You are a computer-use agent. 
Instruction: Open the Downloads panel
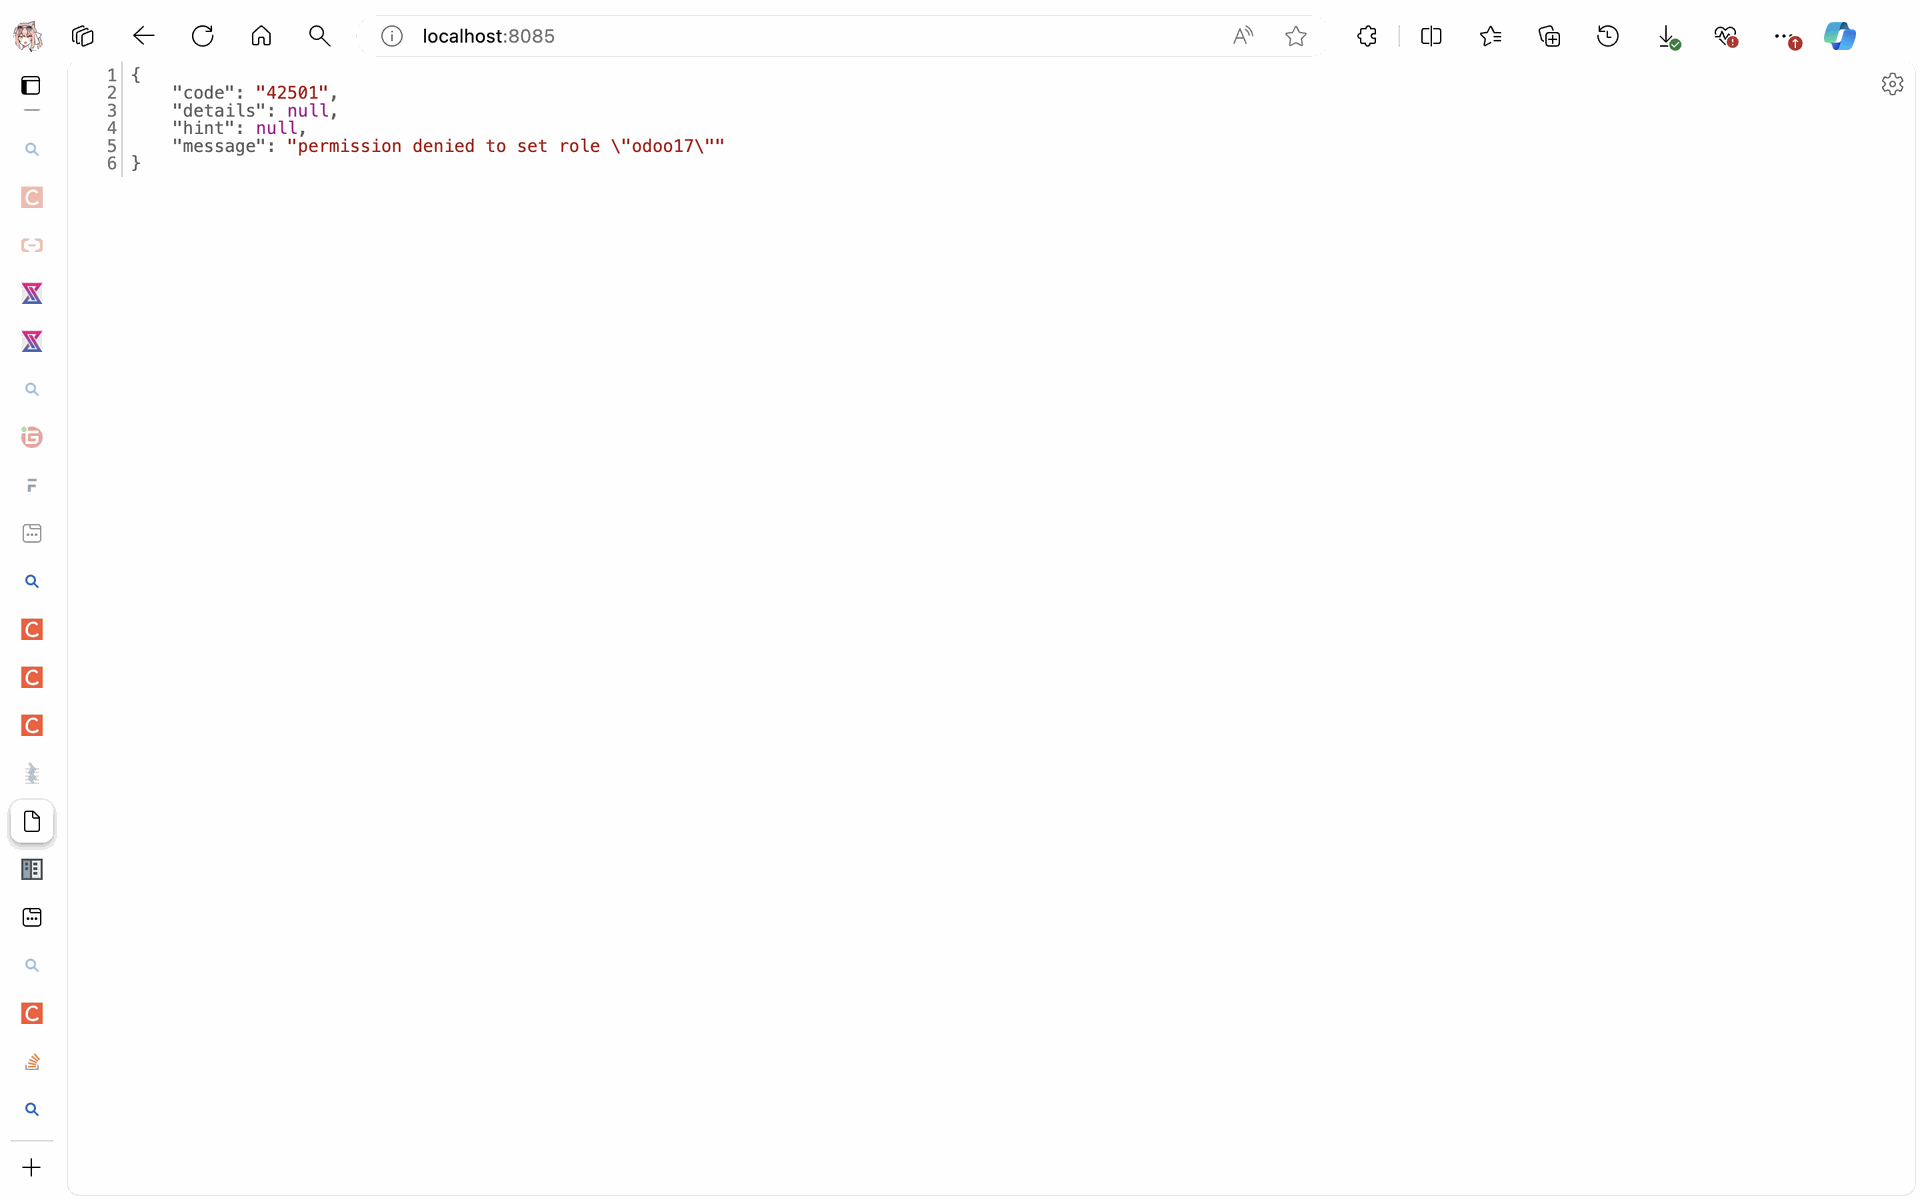(x=1667, y=36)
